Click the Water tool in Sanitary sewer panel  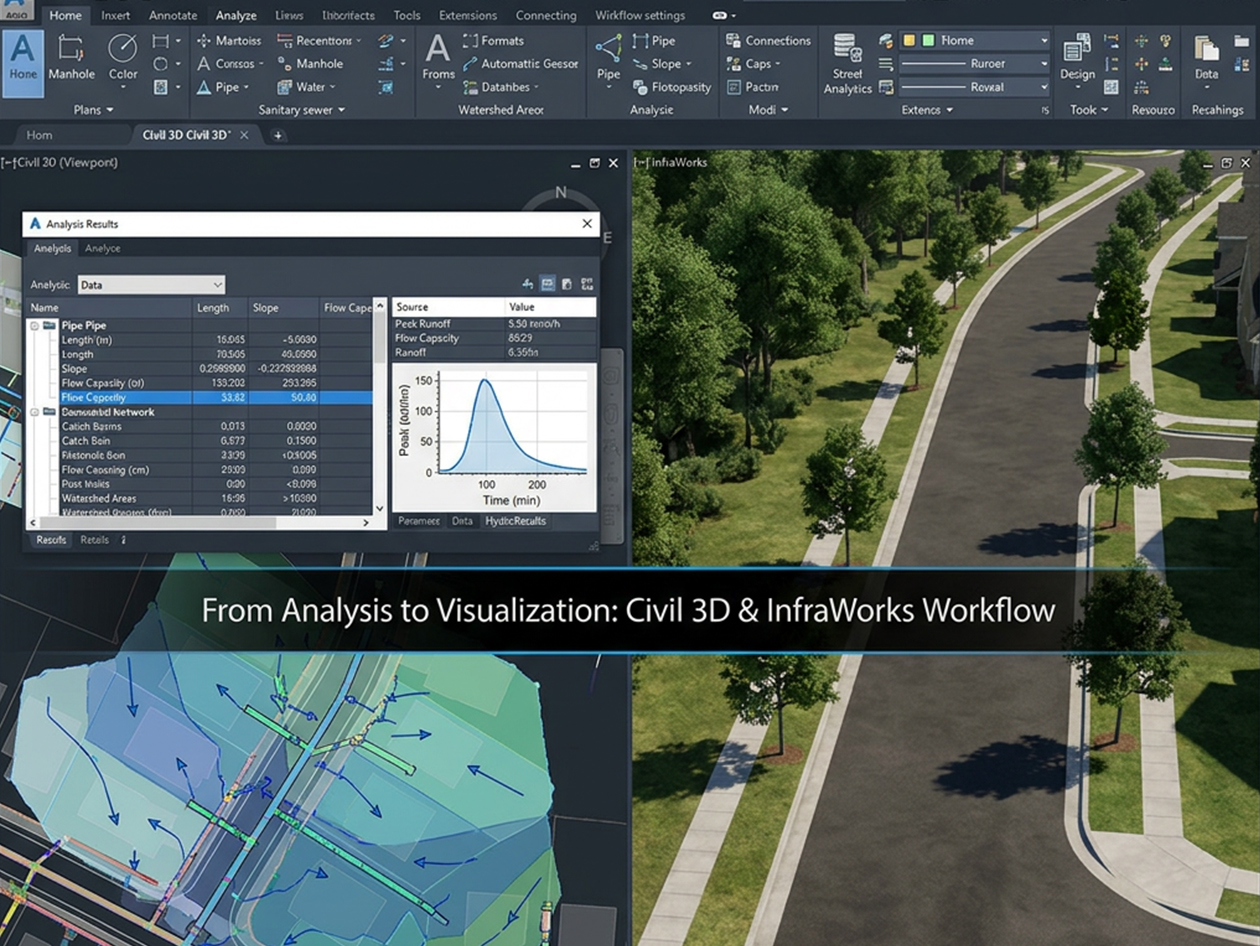click(305, 87)
